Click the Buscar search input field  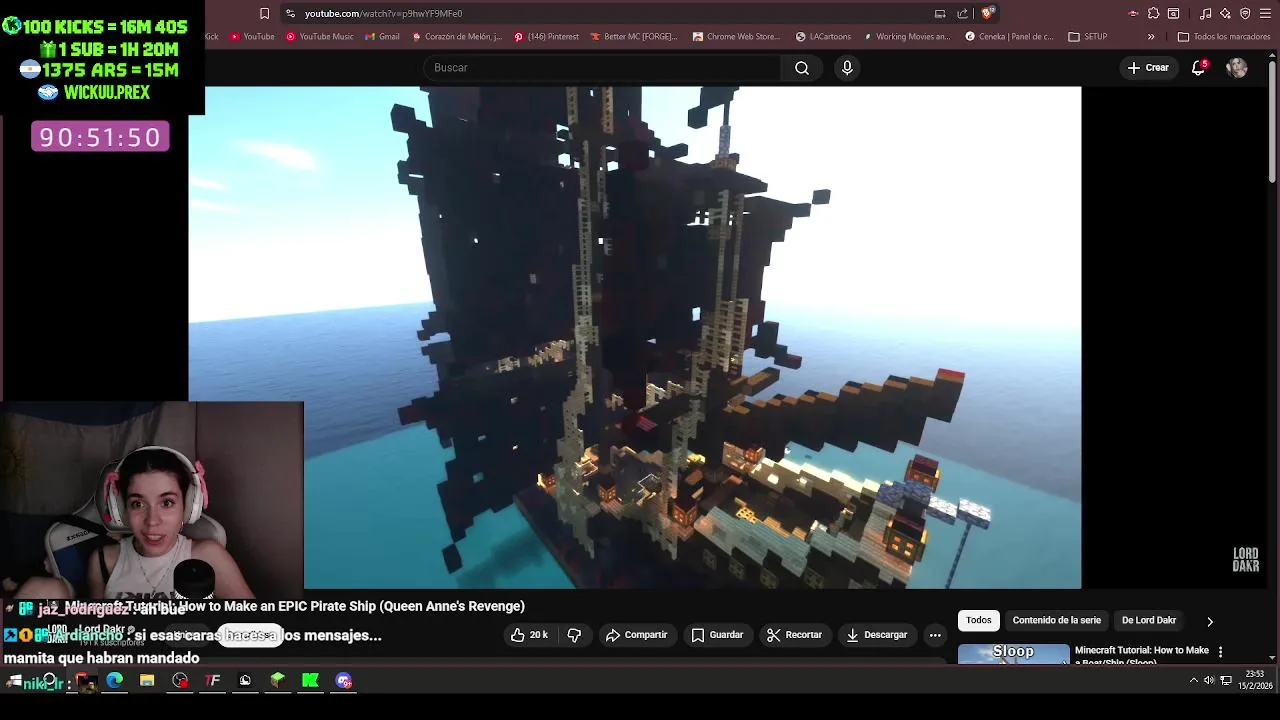[x=602, y=68]
